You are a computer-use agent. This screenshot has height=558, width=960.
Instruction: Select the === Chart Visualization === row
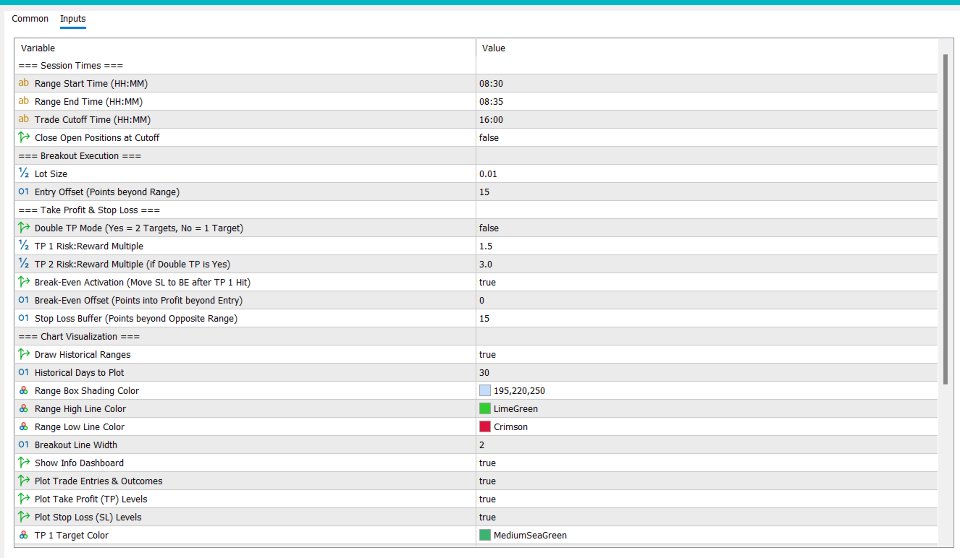pos(476,336)
